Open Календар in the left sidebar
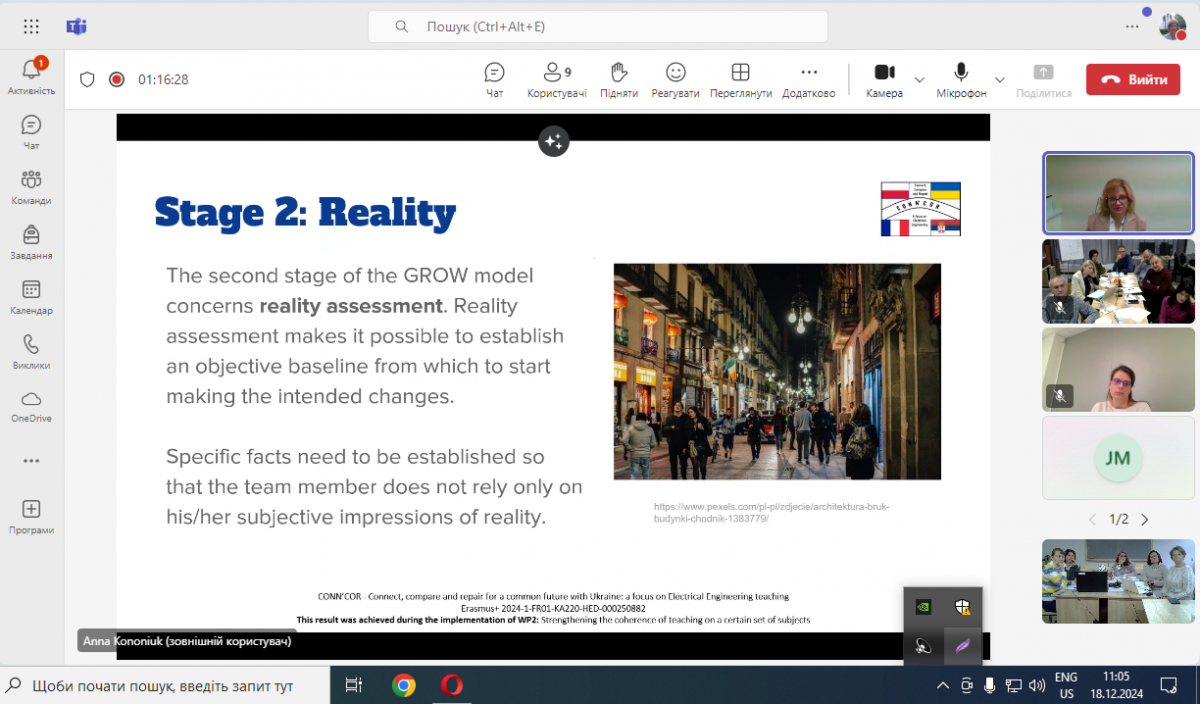Screen dimensions: 1200x704 (x=31, y=296)
